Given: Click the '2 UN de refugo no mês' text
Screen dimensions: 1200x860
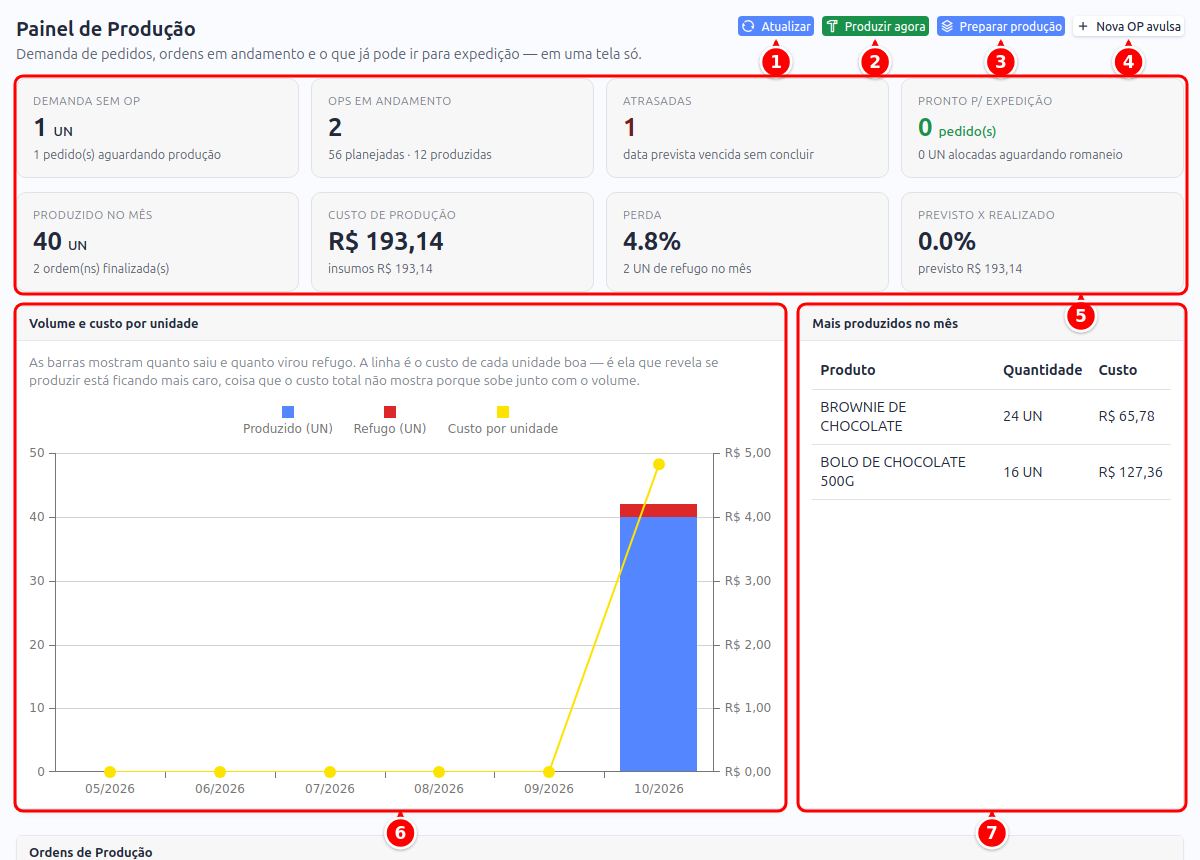Looking at the screenshot, I should [x=687, y=269].
